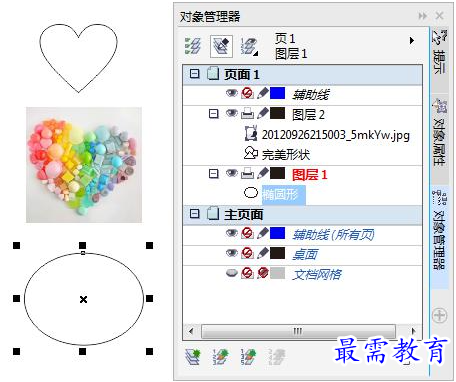
Task: Click blue swatch of 辅助线(所有页) layer
Action: pos(277,233)
